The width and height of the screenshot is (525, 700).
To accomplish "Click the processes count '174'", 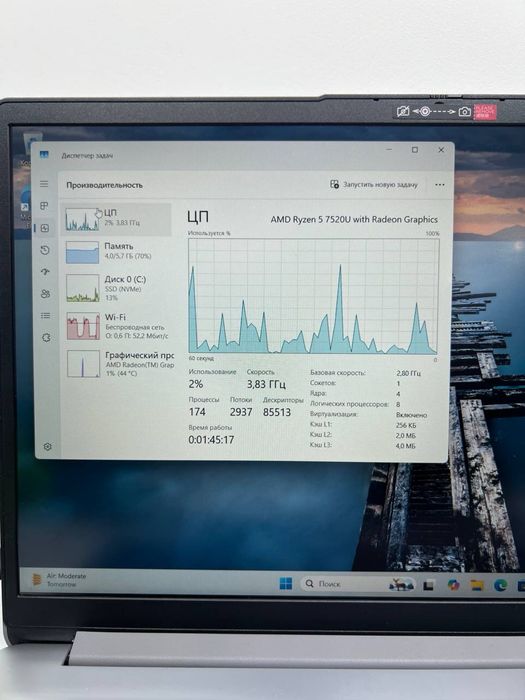I will (197, 412).
